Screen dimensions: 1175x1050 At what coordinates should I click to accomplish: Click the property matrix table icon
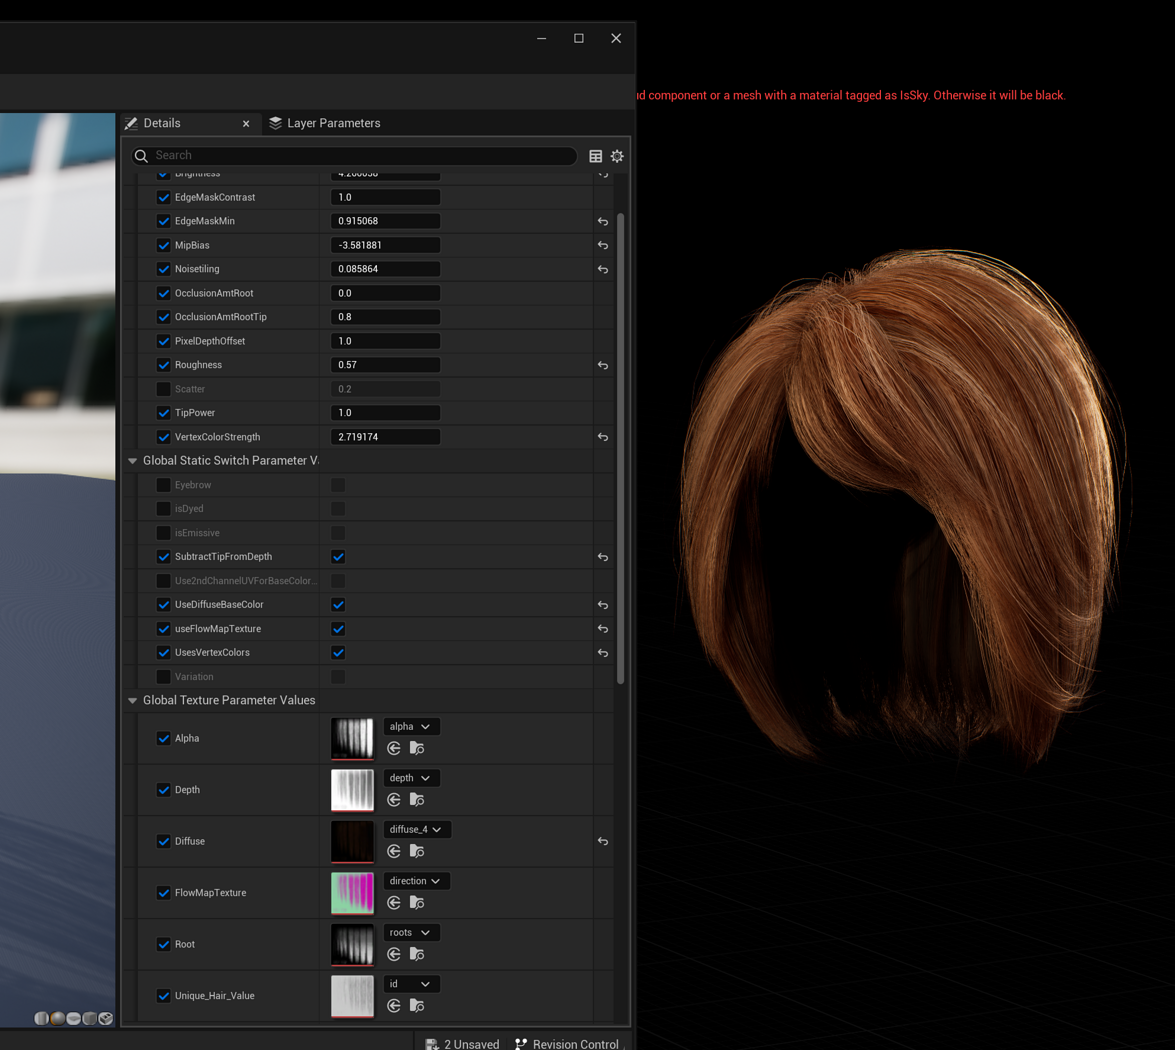click(596, 156)
